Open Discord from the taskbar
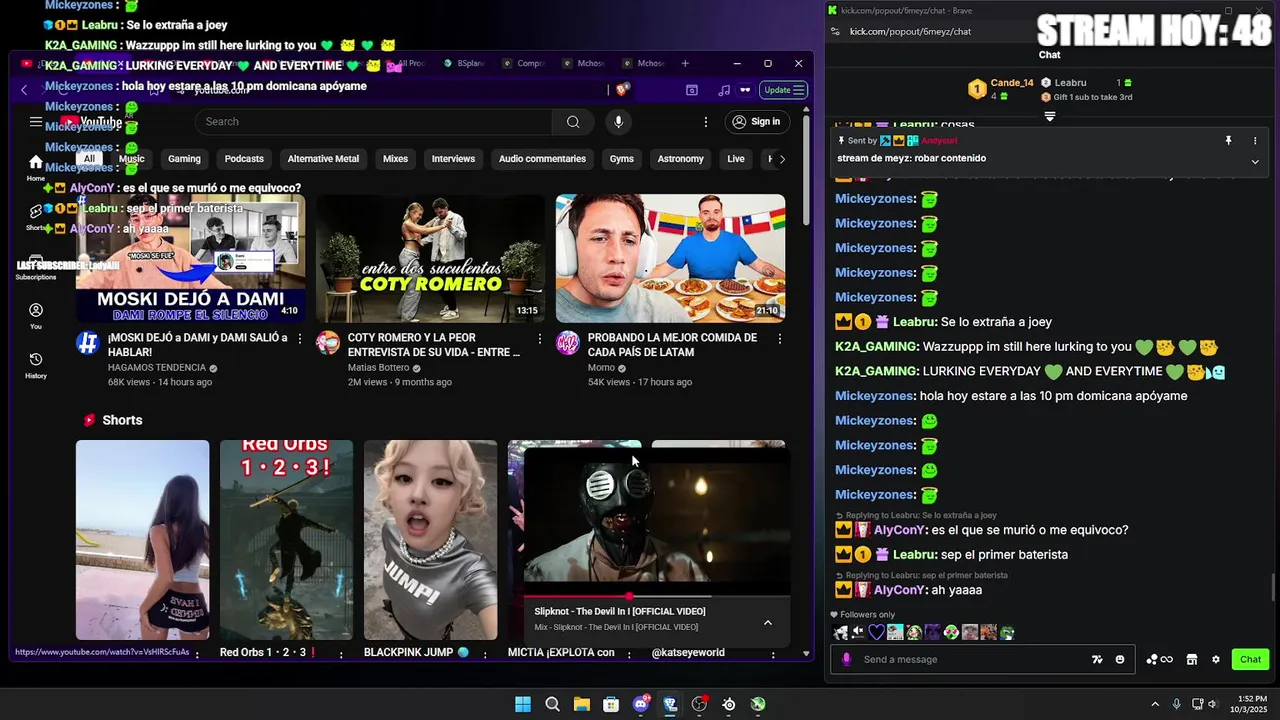 tap(641, 705)
